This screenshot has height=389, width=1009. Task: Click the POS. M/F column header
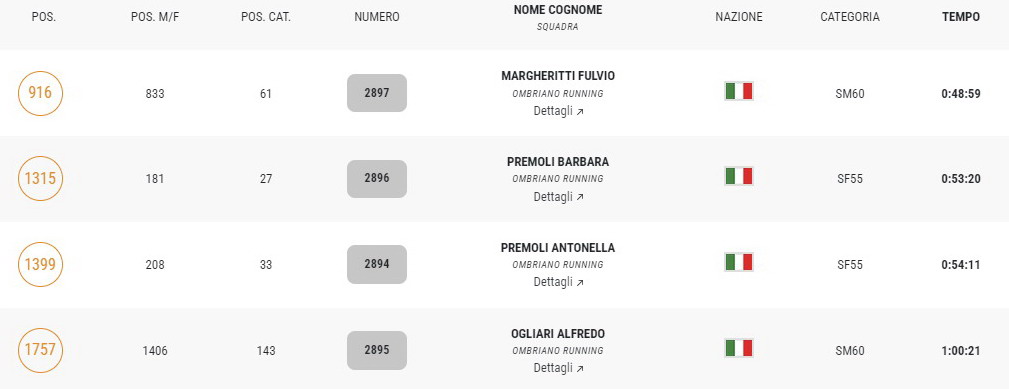[154, 17]
